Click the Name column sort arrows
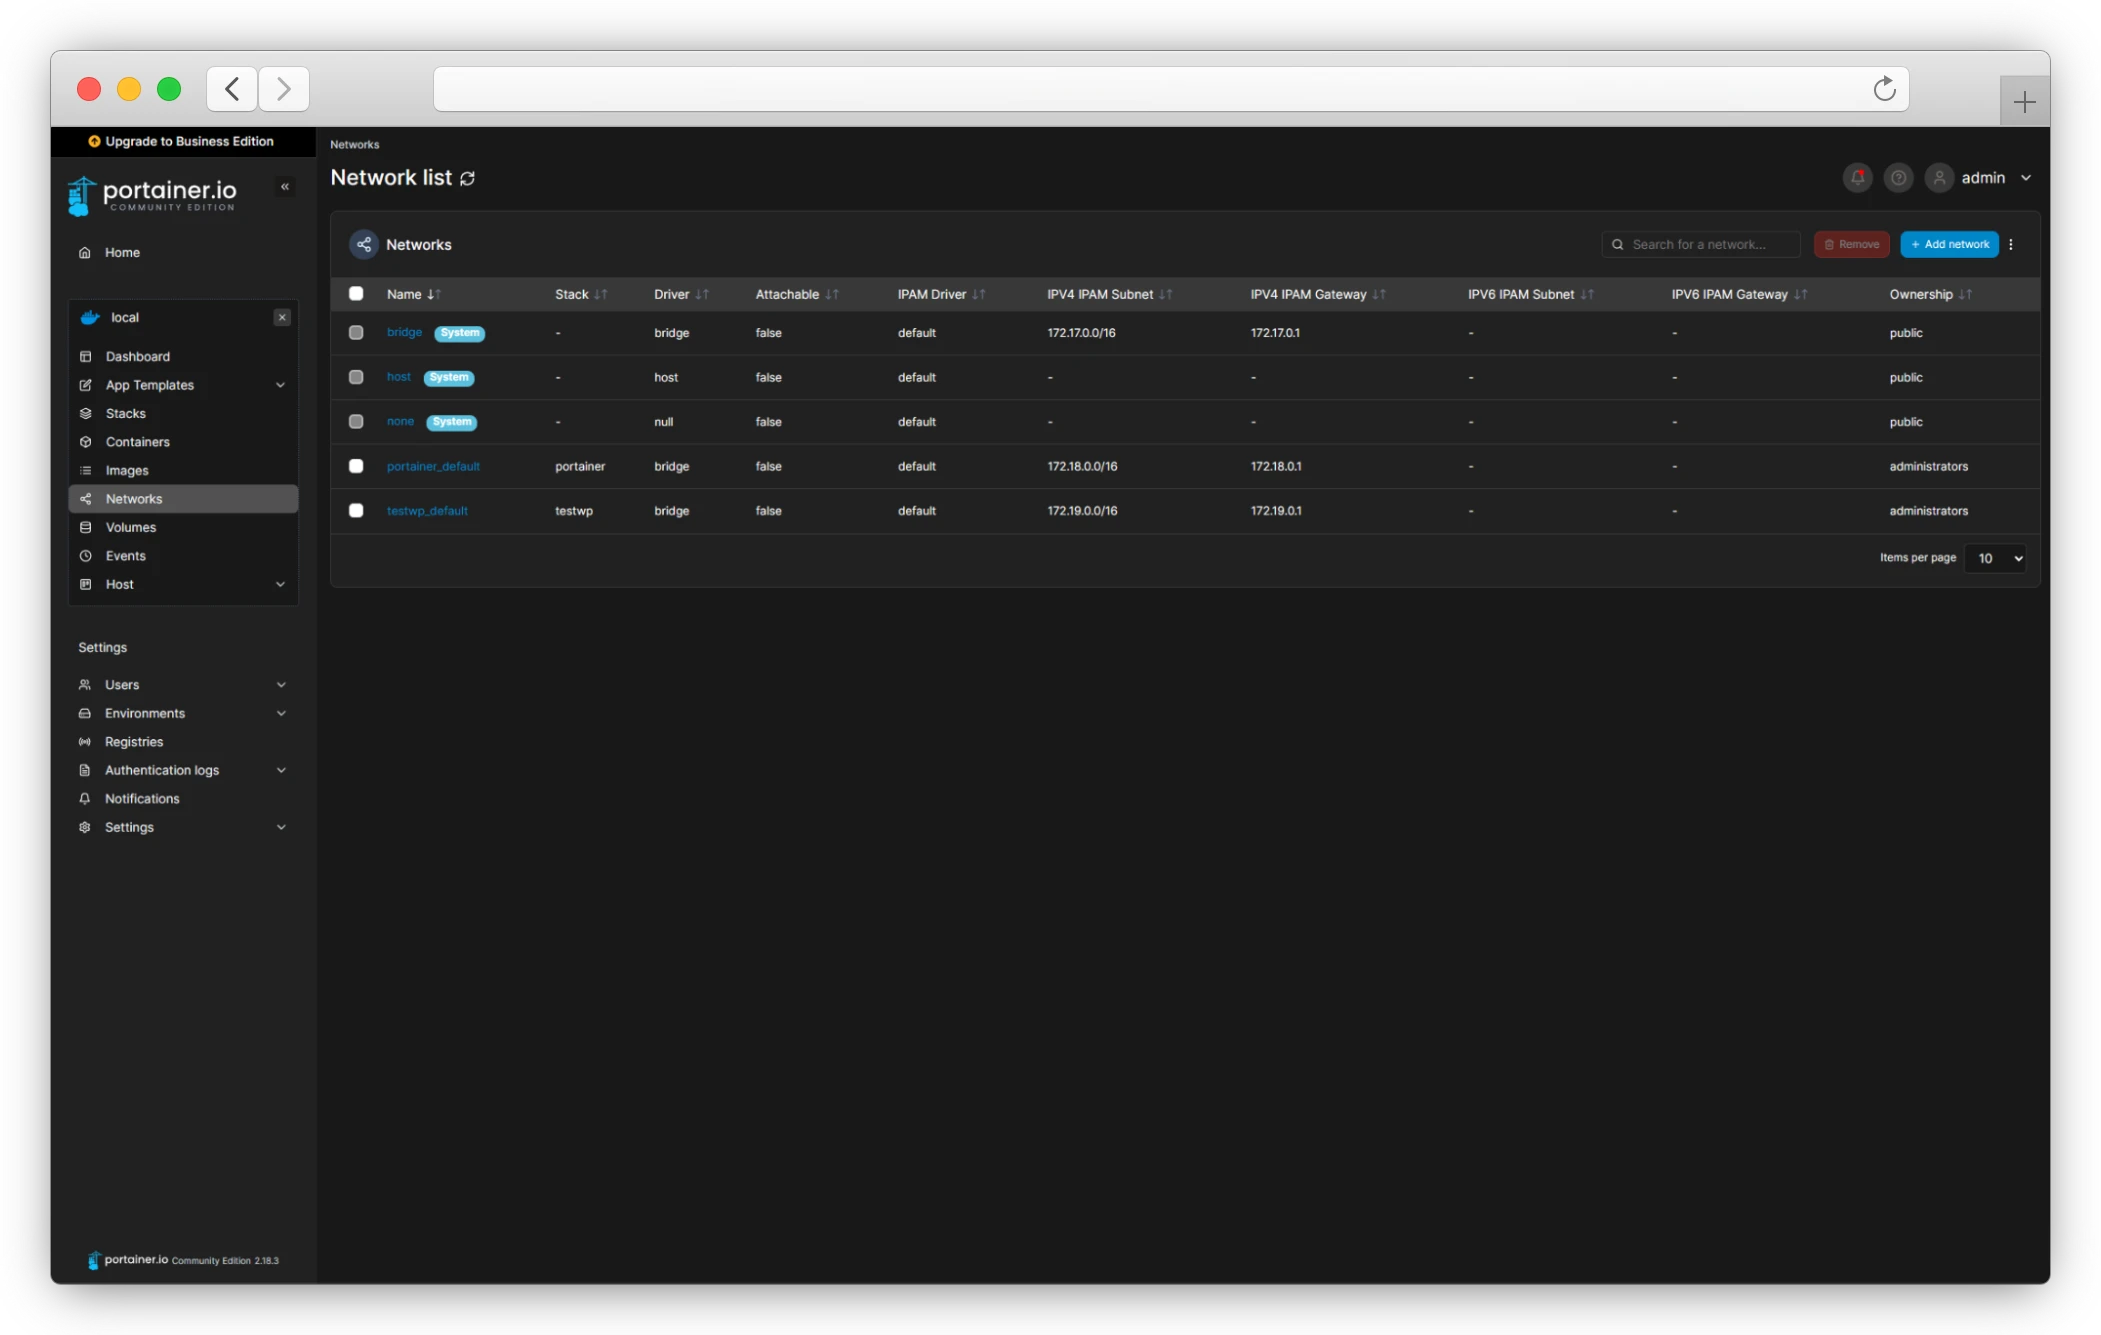 coord(434,294)
